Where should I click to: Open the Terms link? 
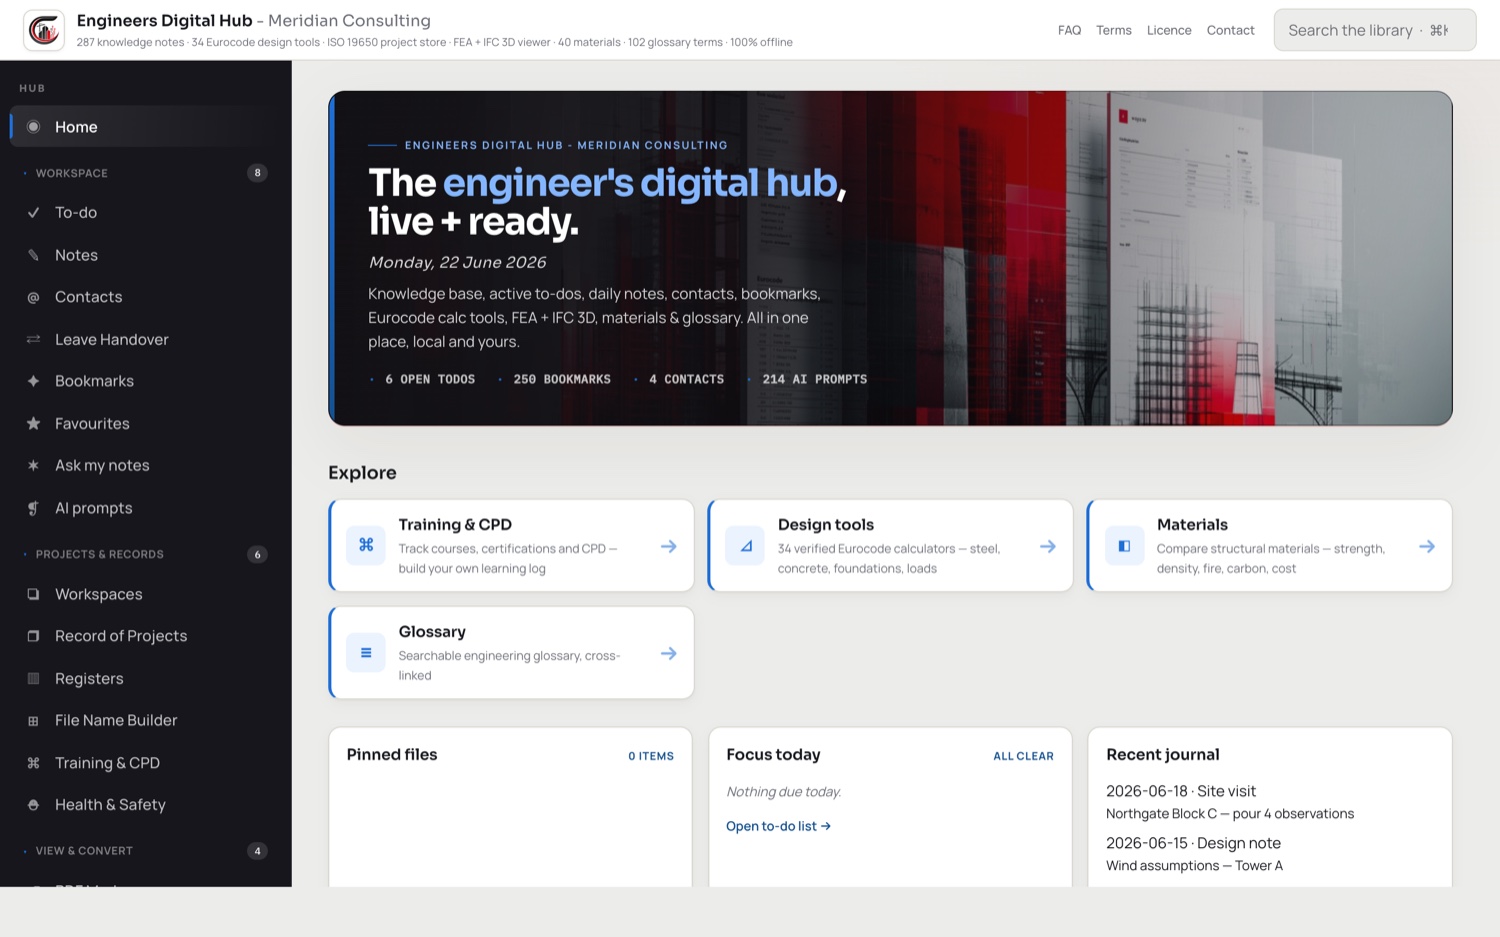tap(1113, 30)
